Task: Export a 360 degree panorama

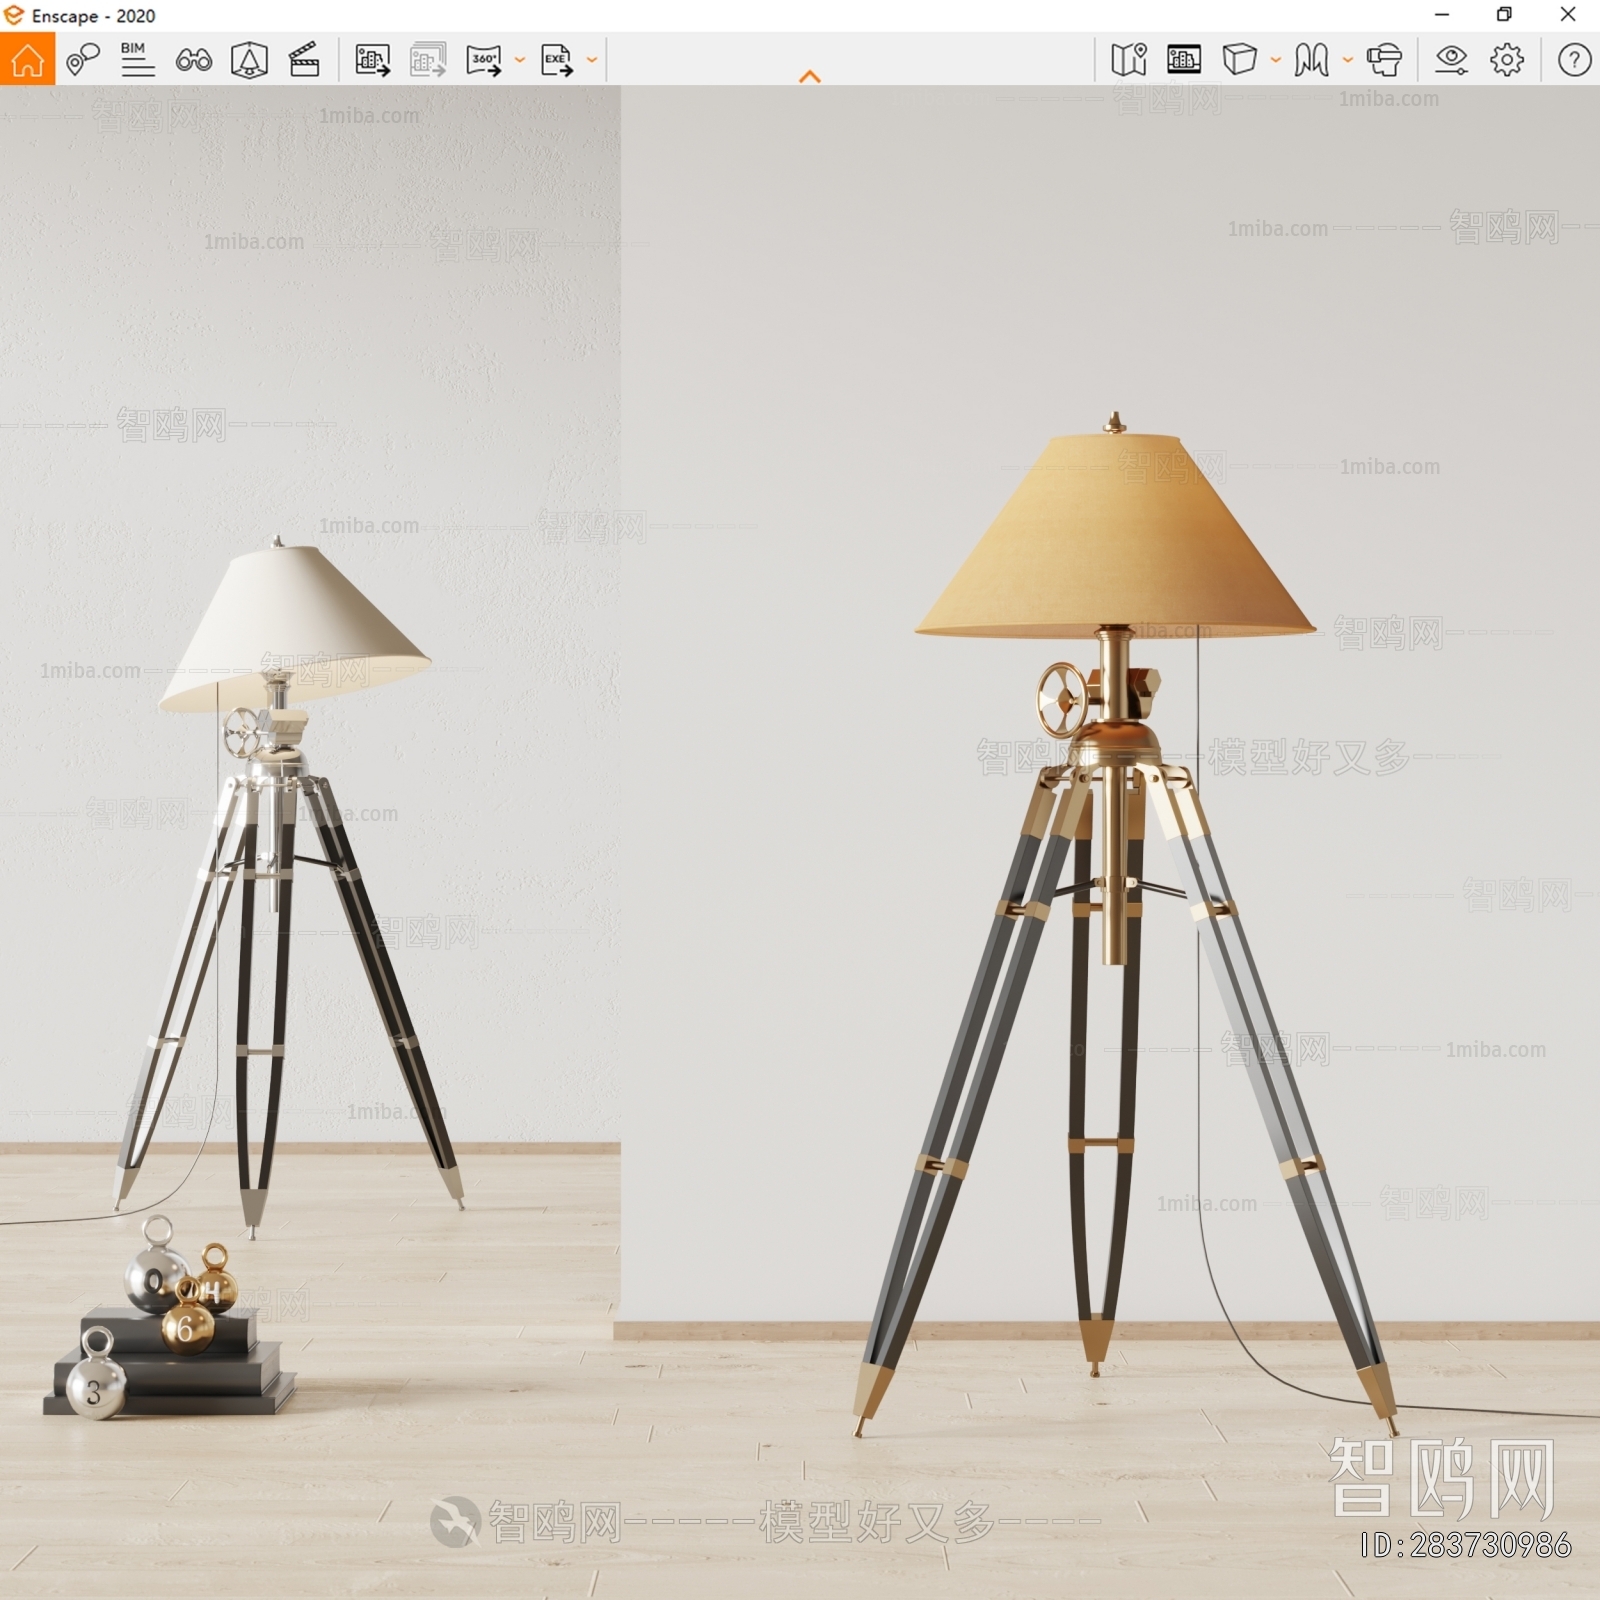Action: pos(484,60)
